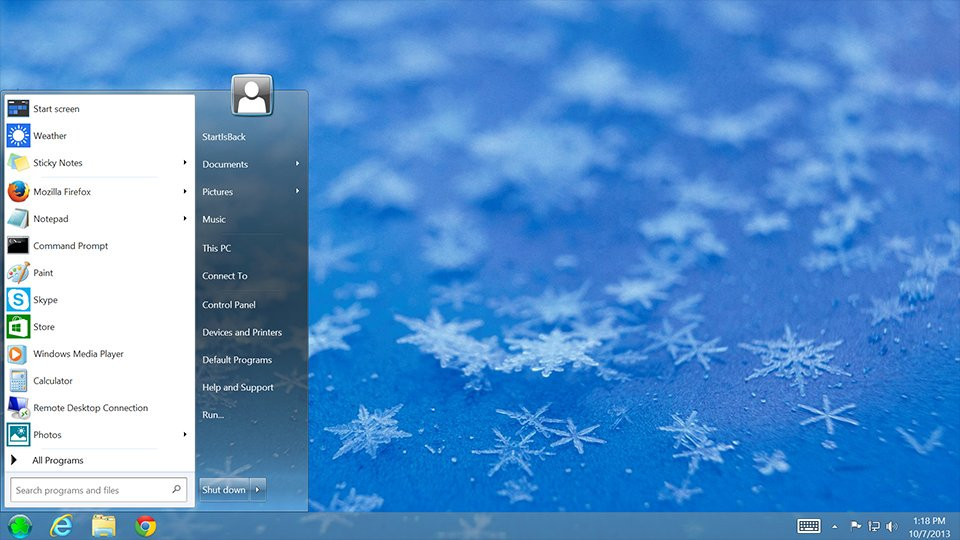Open Default Programs link
This screenshot has height=540, width=960.
click(237, 359)
